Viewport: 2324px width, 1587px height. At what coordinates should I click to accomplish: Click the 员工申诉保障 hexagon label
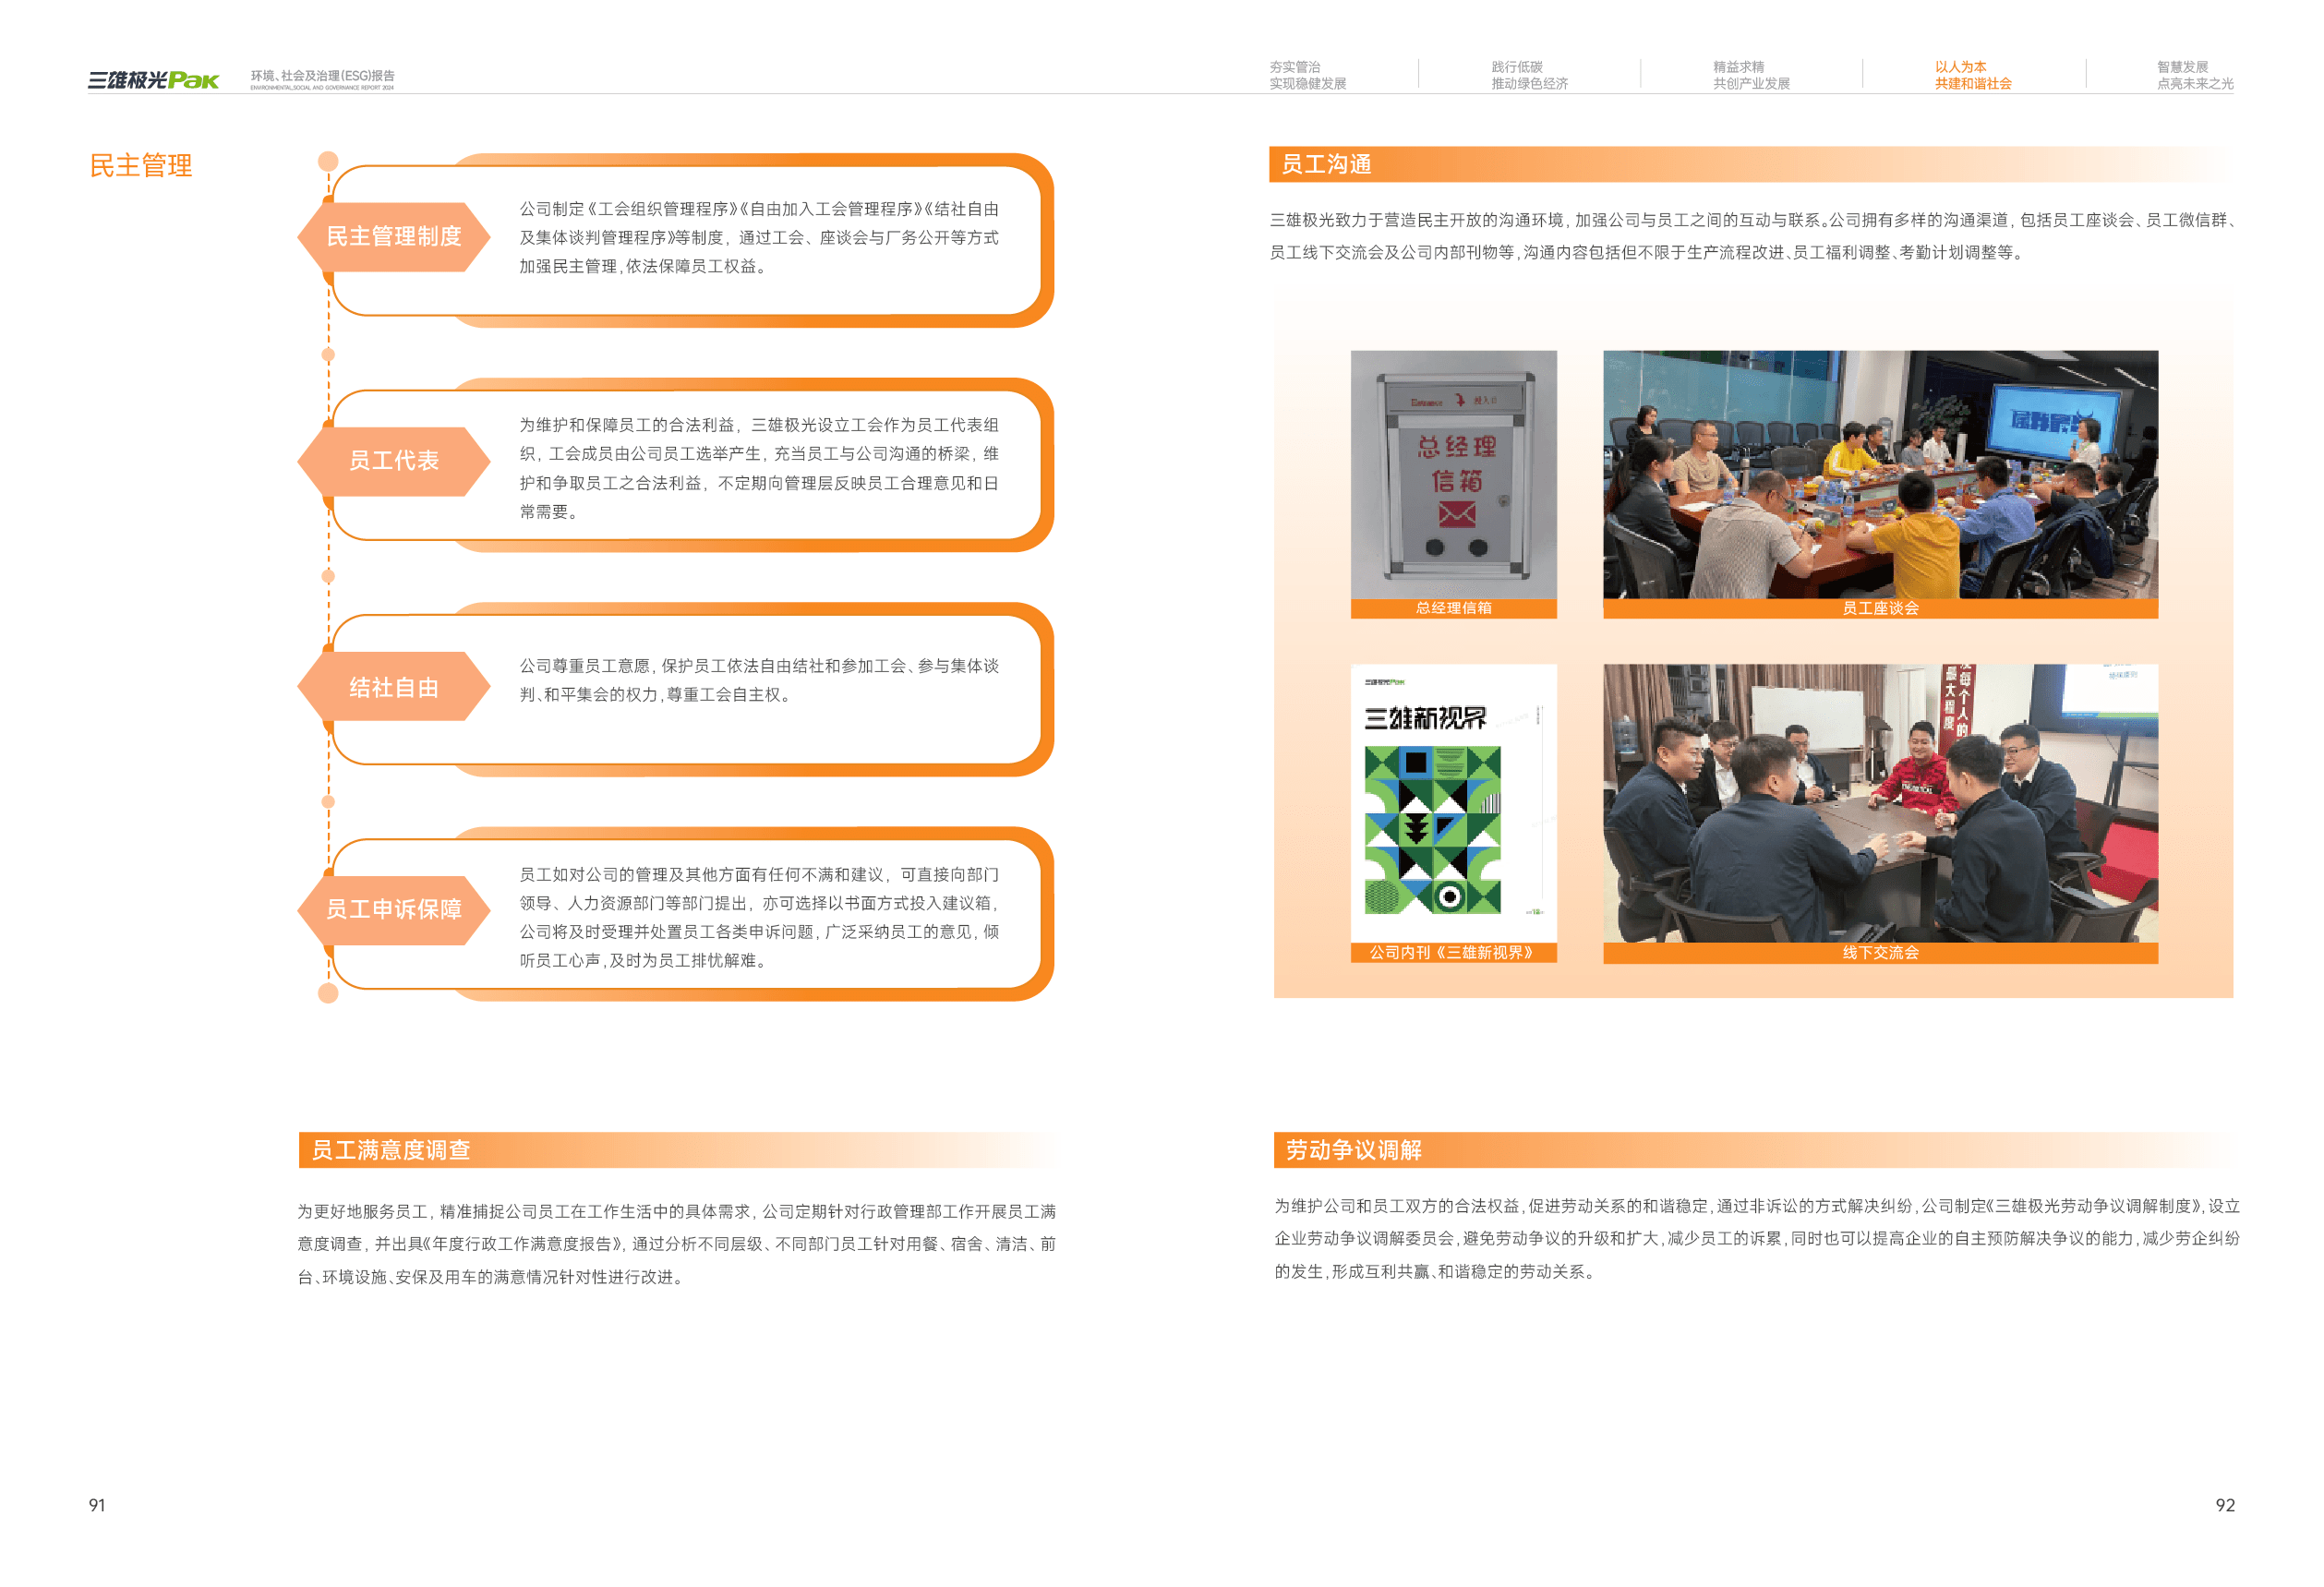coord(394,909)
